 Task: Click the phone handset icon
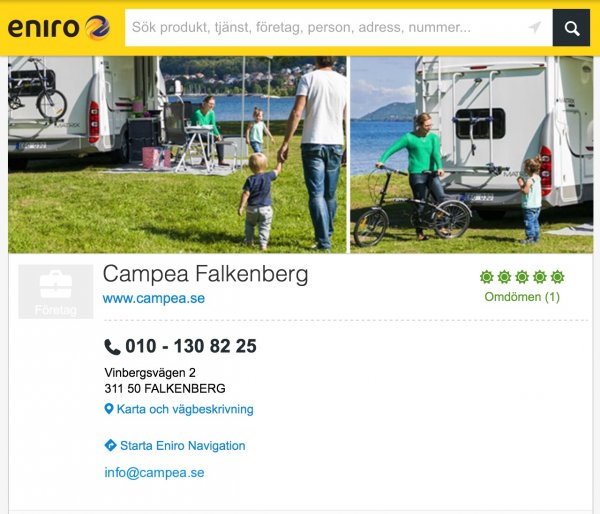click(x=112, y=347)
